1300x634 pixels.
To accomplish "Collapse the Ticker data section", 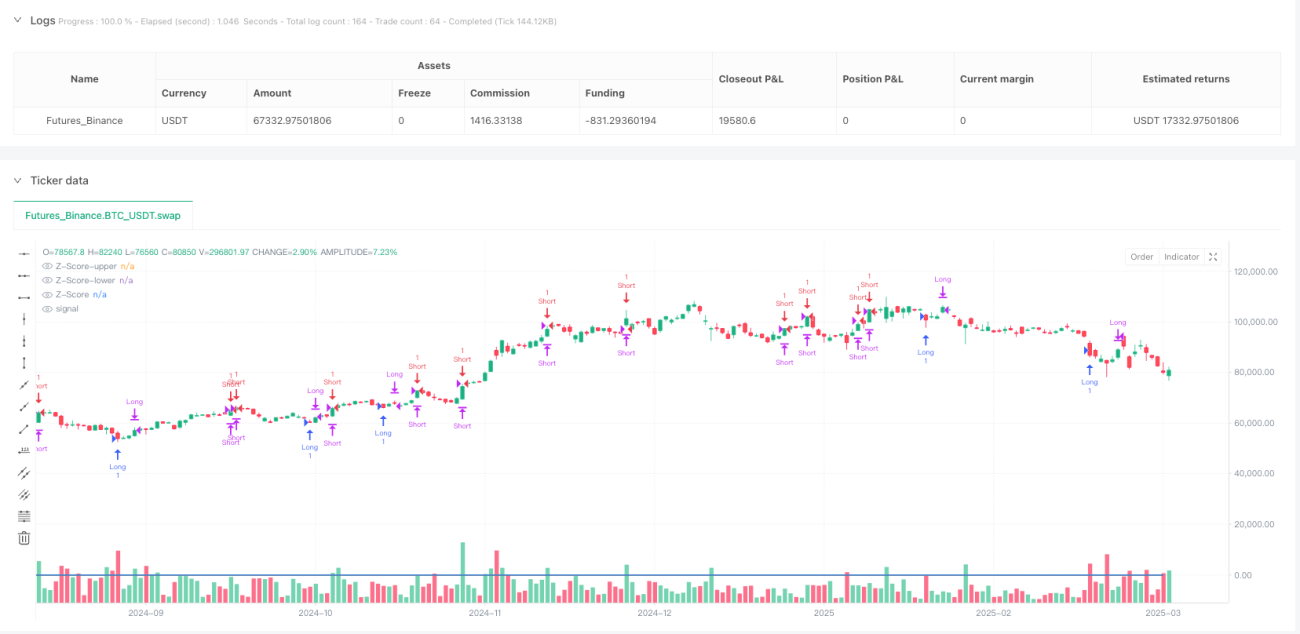I will [x=17, y=180].
